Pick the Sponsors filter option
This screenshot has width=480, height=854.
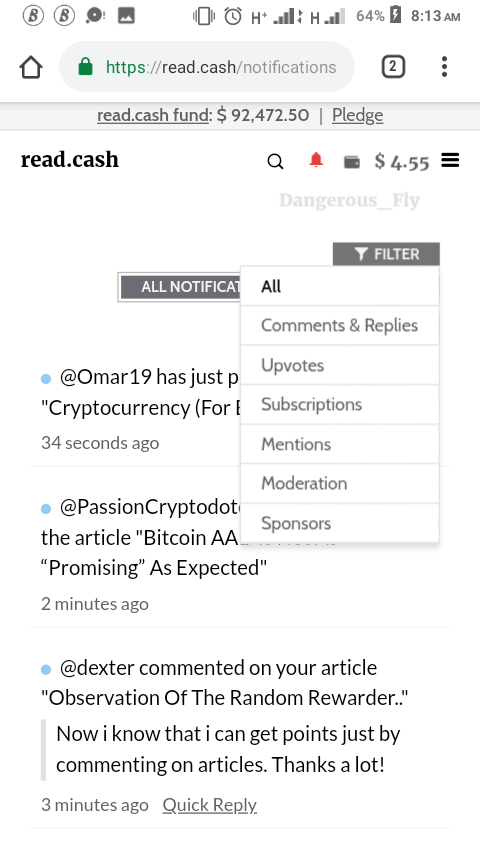[340, 523]
